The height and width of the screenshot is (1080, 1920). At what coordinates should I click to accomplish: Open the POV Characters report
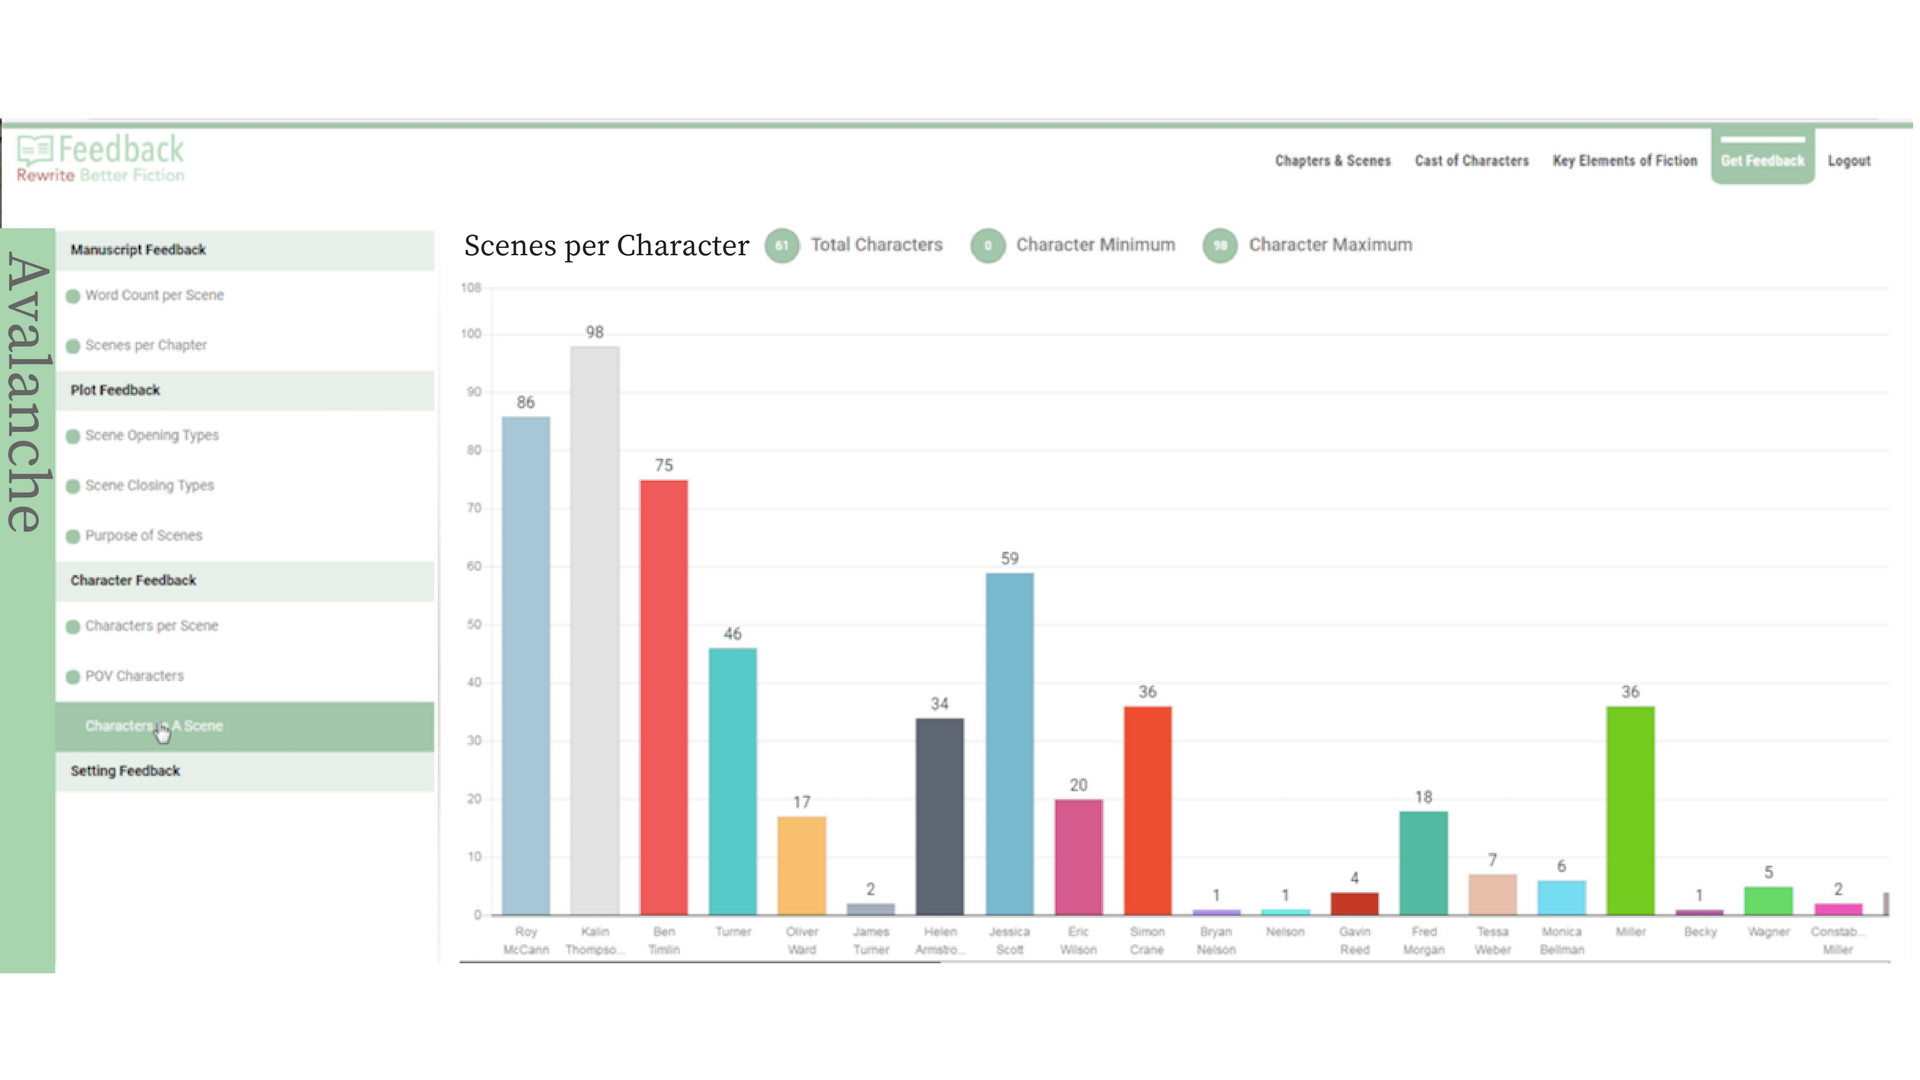(x=135, y=675)
